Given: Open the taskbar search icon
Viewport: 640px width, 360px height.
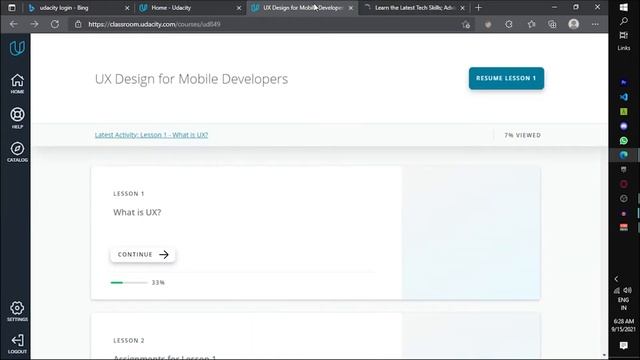Looking at the screenshot, I should click(x=624, y=21).
